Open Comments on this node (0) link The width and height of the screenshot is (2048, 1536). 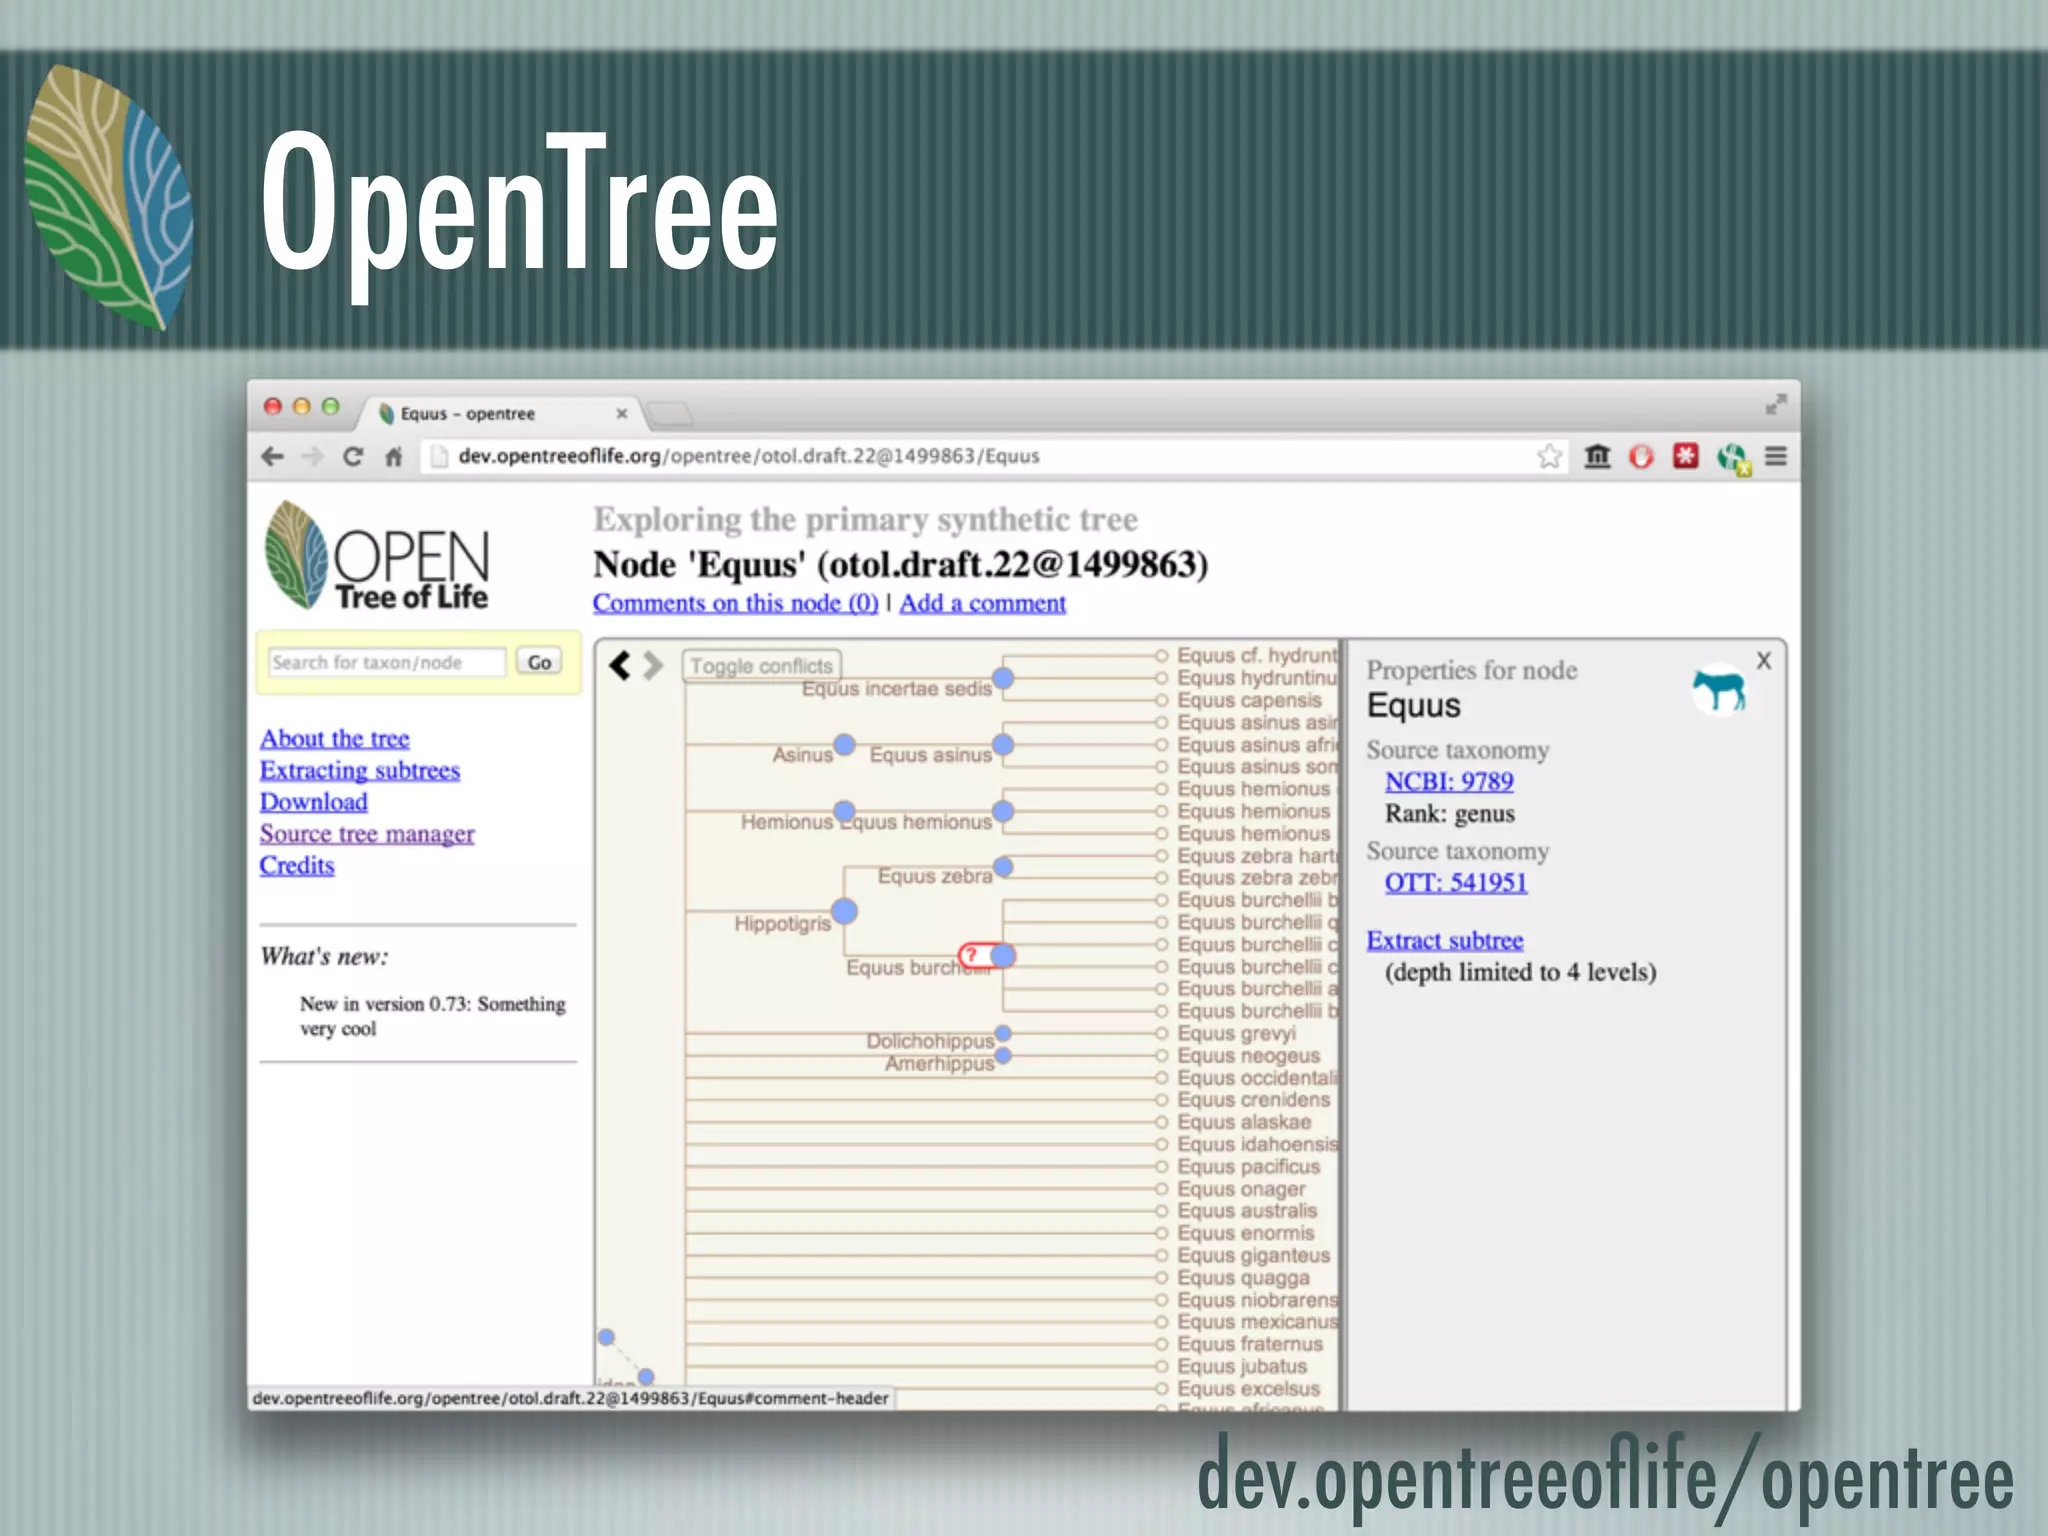736,603
